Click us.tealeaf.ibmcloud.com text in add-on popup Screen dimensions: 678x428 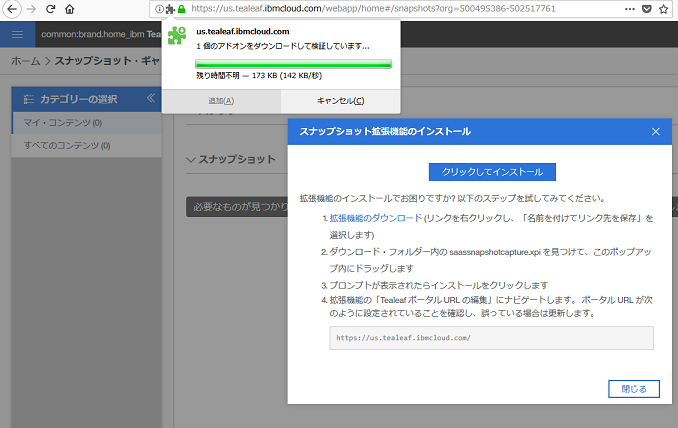[x=243, y=32]
